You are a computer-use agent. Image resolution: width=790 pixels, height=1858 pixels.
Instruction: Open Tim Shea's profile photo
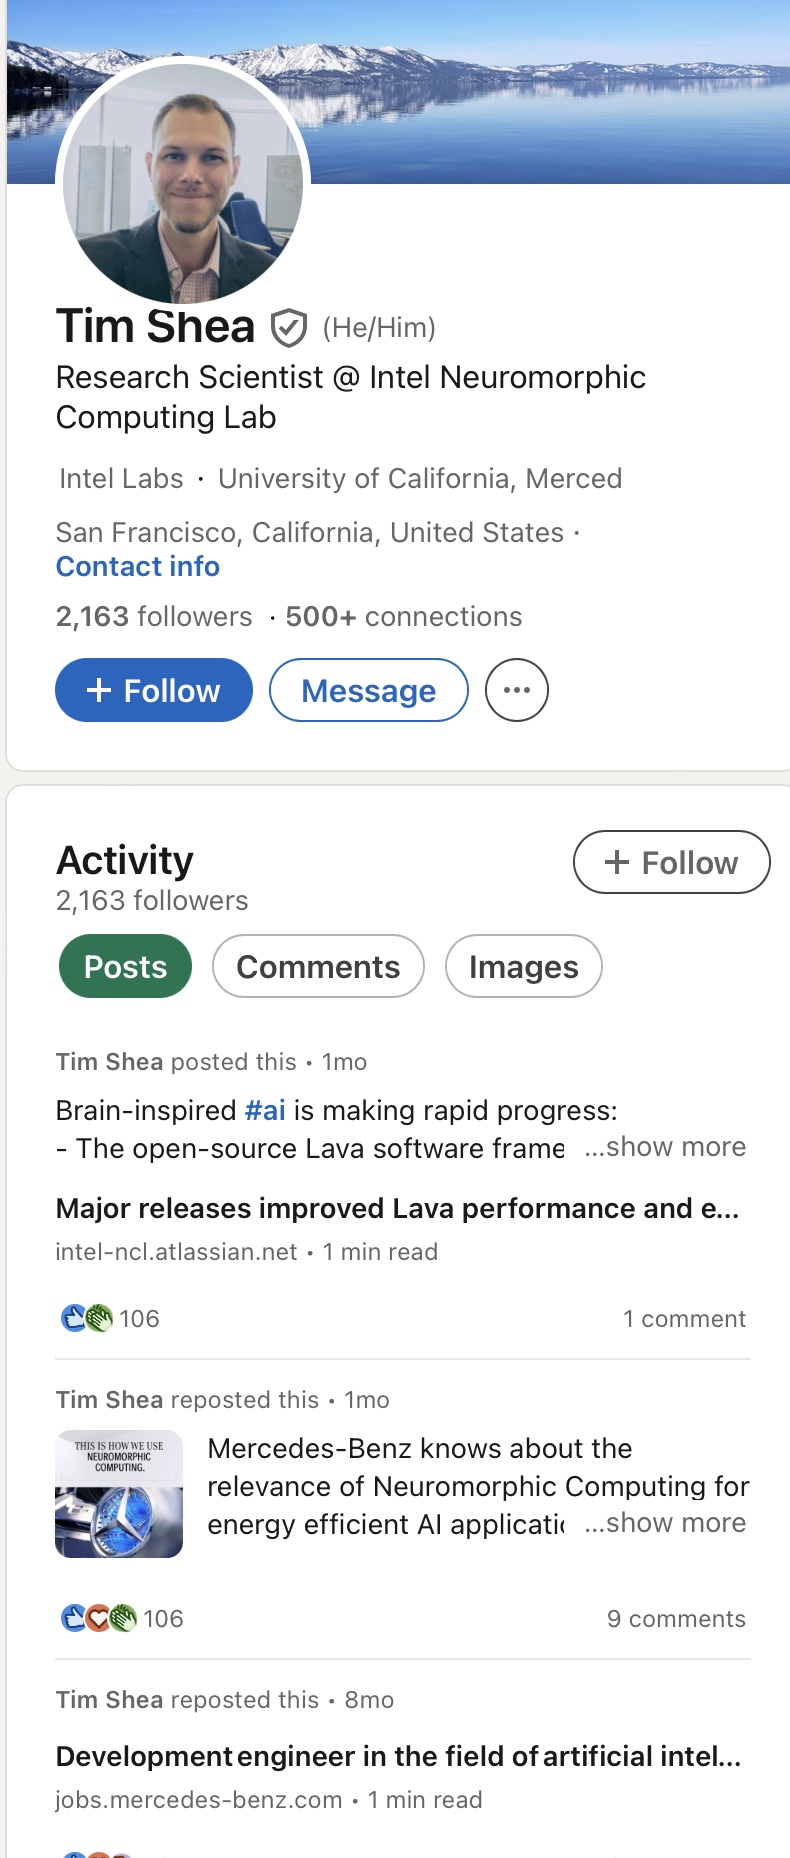click(183, 183)
